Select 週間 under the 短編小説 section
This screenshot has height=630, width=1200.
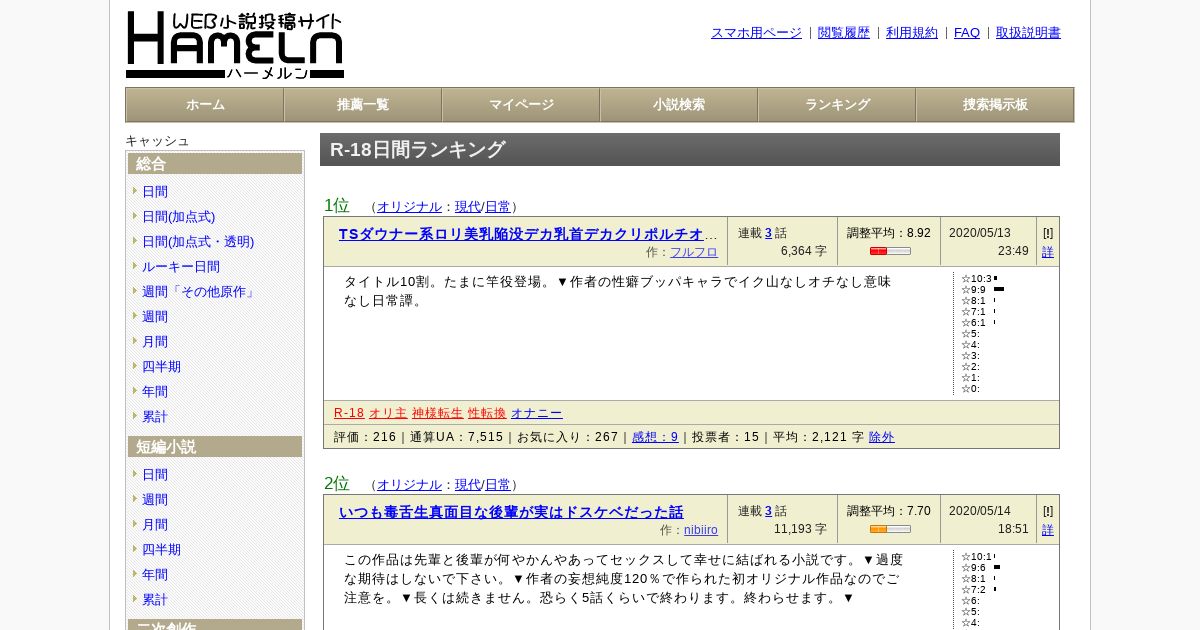[x=155, y=500]
